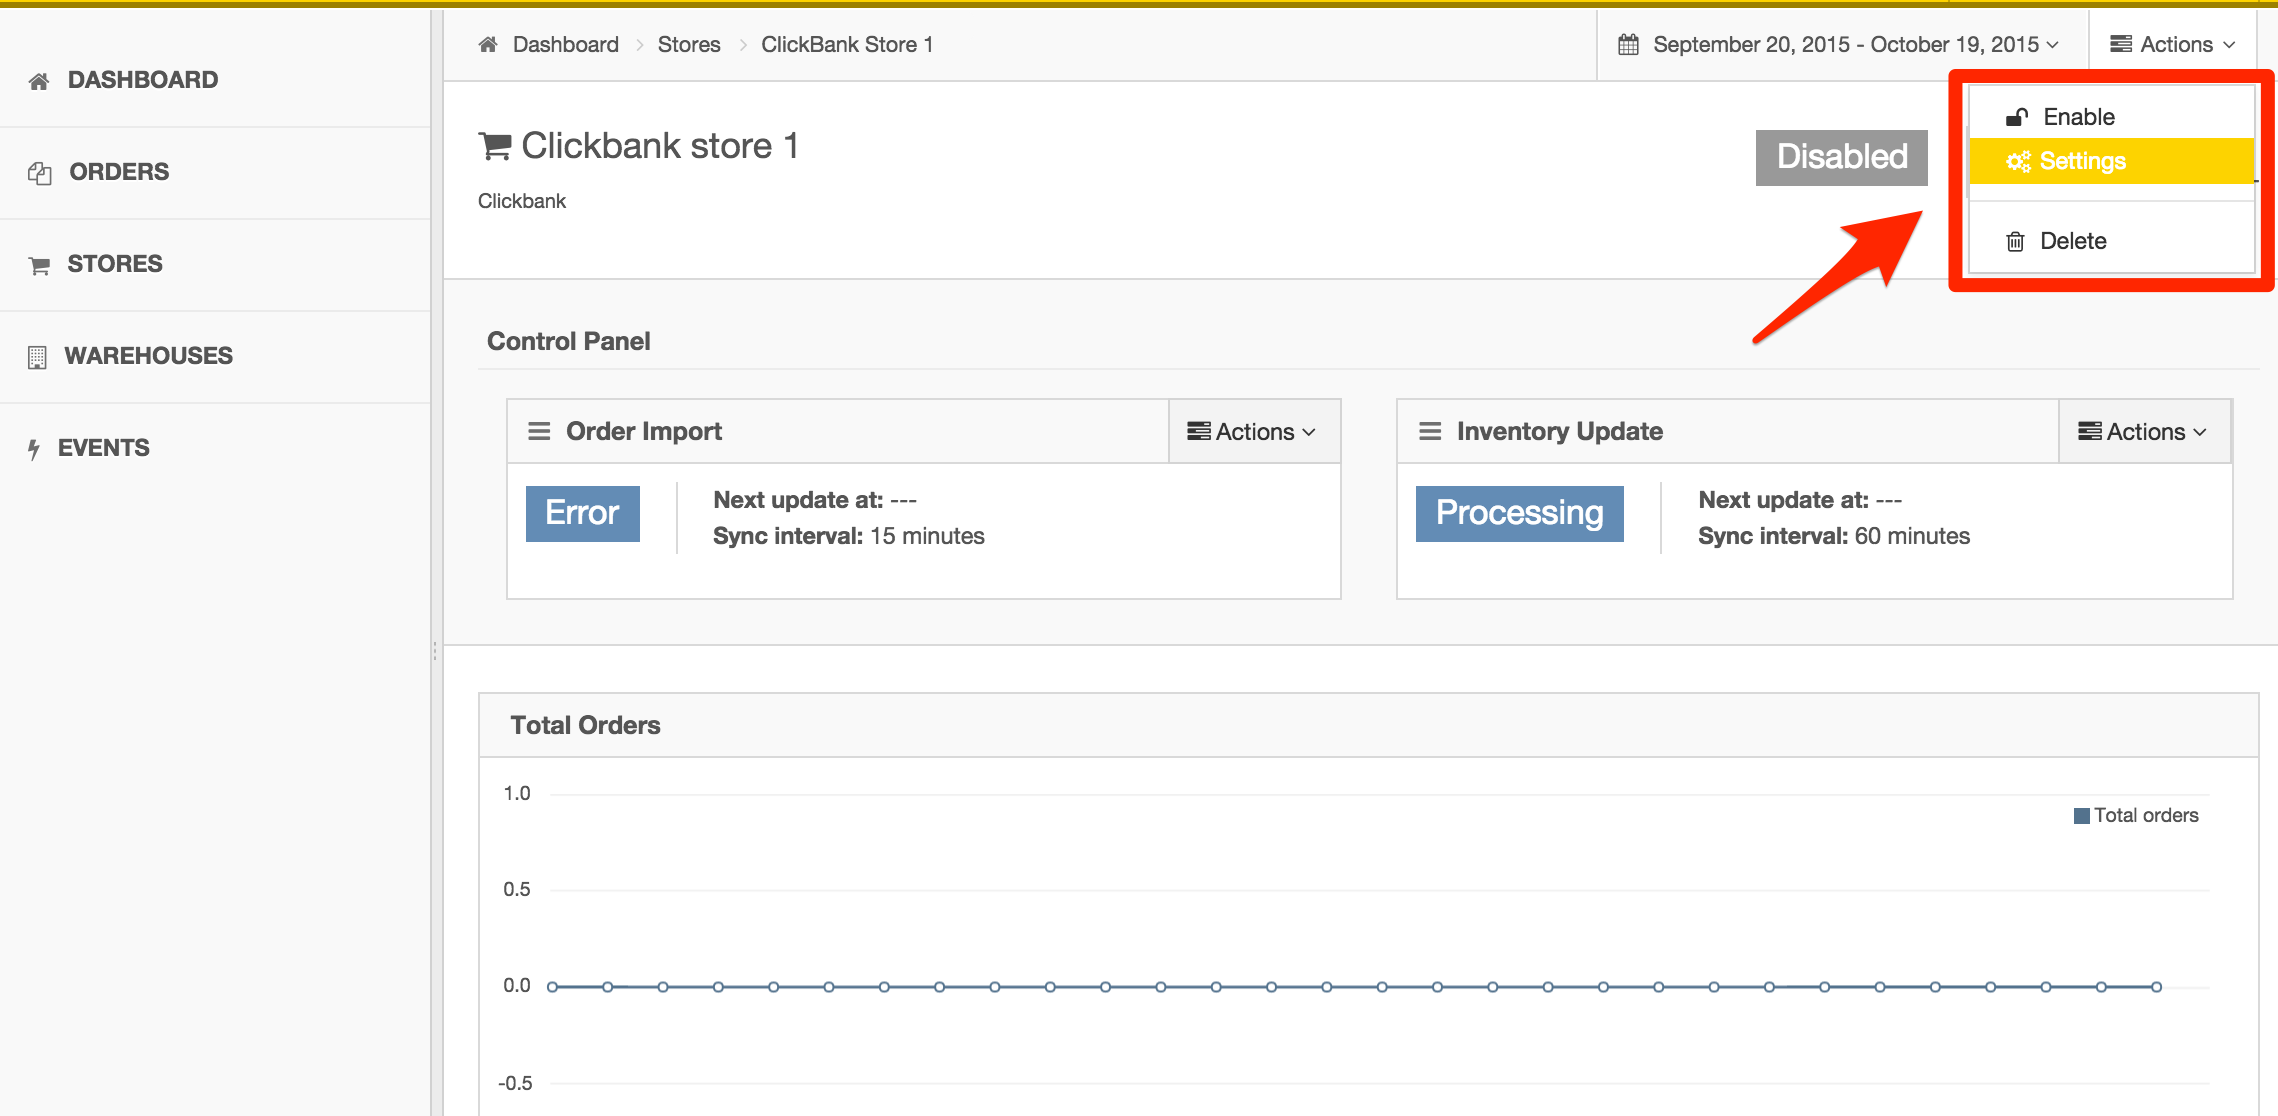Click the ClickBank Store 1 breadcrumb

click(x=847, y=44)
